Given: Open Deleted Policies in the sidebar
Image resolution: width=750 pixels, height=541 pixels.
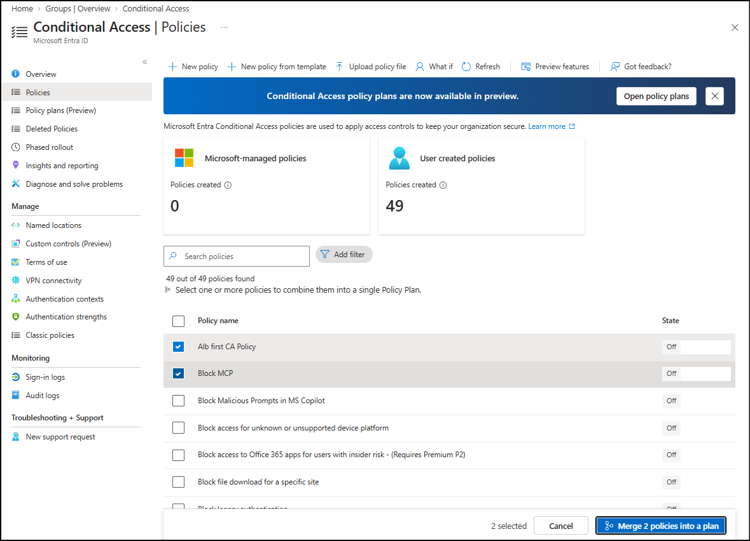Looking at the screenshot, I should click(52, 129).
